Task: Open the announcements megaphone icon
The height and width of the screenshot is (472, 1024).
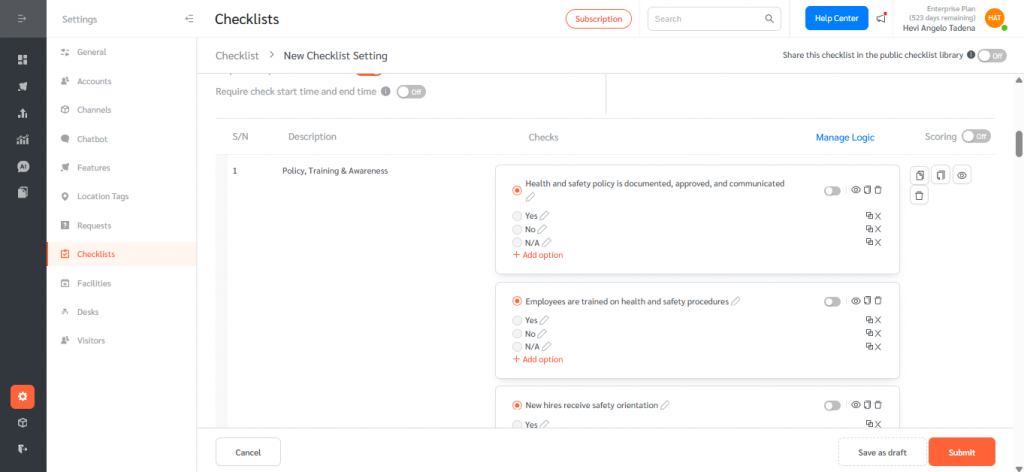Action: pos(881,18)
